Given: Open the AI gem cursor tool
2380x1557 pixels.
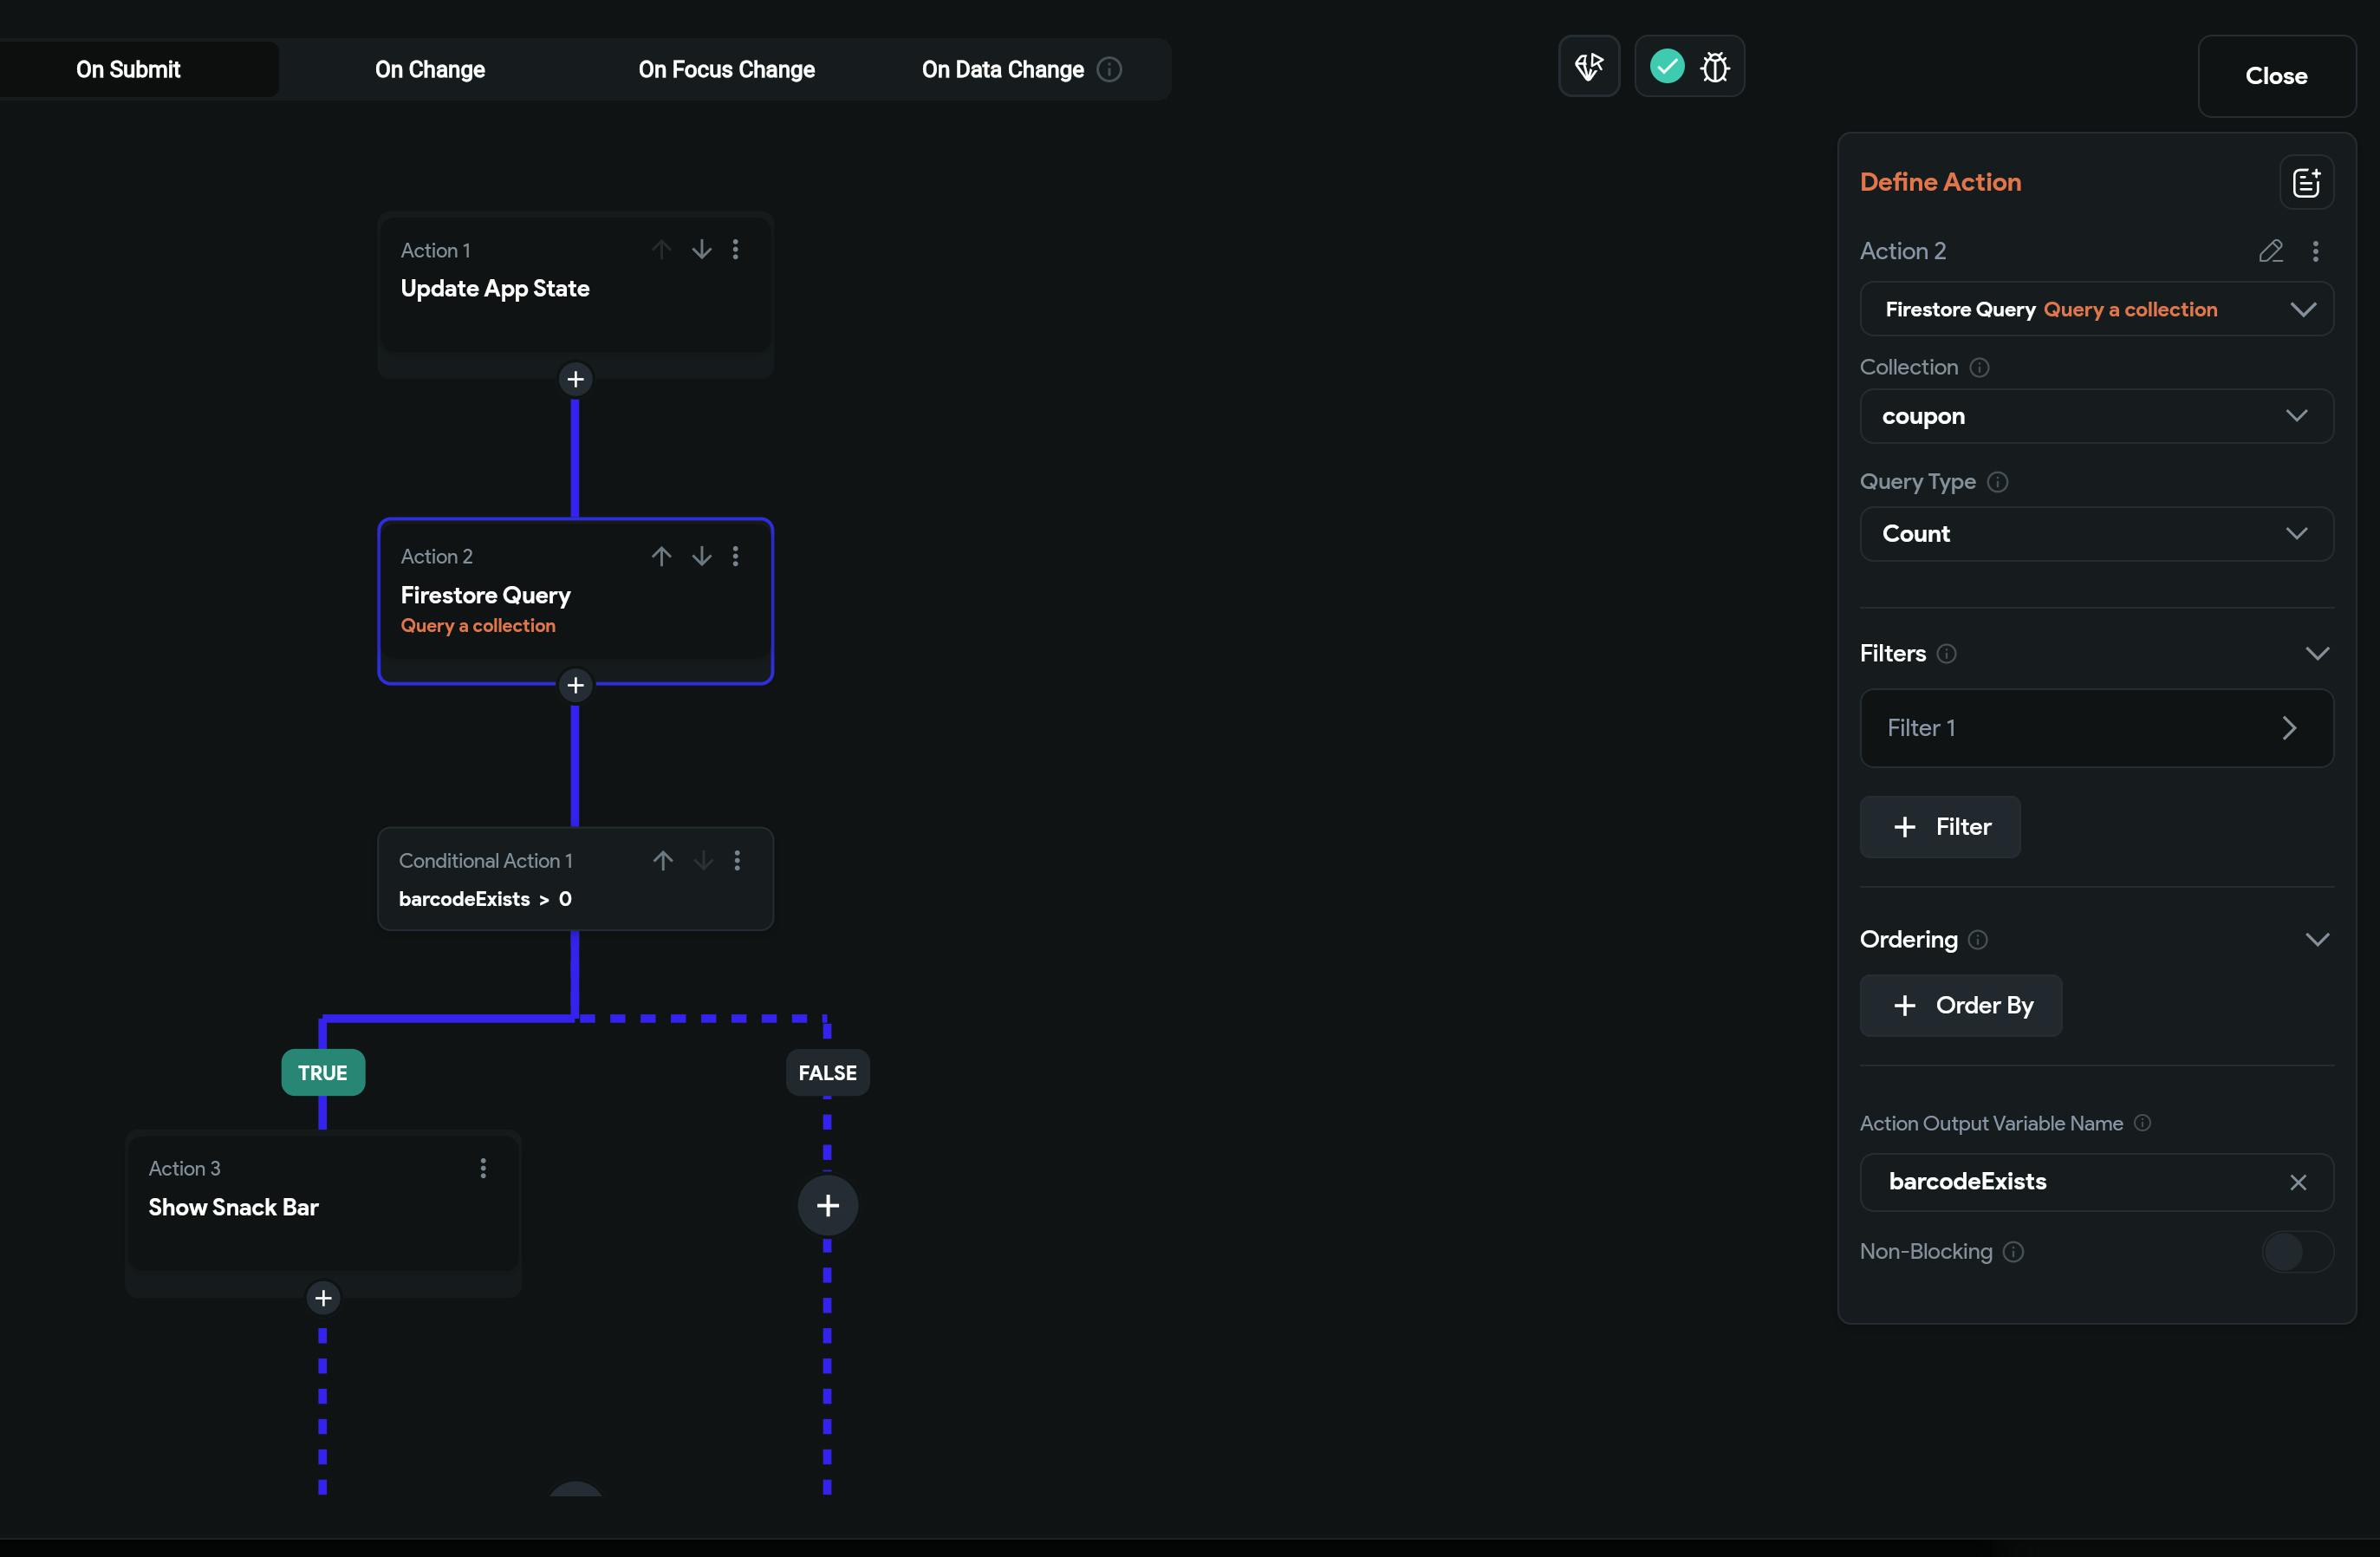Looking at the screenshot, I should click(x=1588, y=67).
